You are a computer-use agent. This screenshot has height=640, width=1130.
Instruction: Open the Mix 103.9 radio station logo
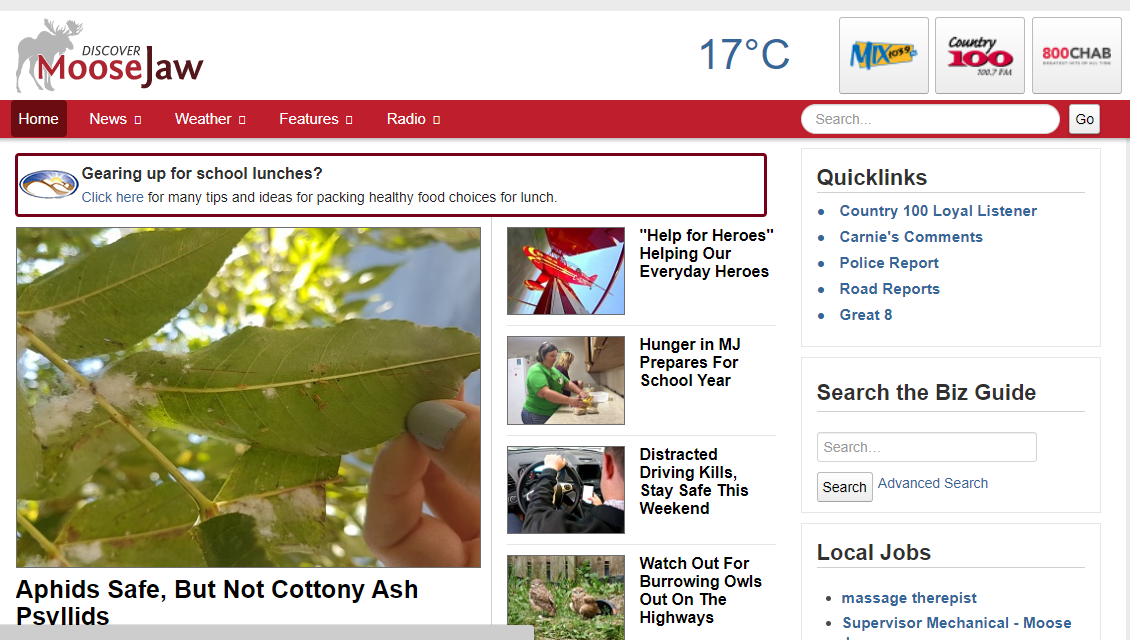click(x=884, y=55)
